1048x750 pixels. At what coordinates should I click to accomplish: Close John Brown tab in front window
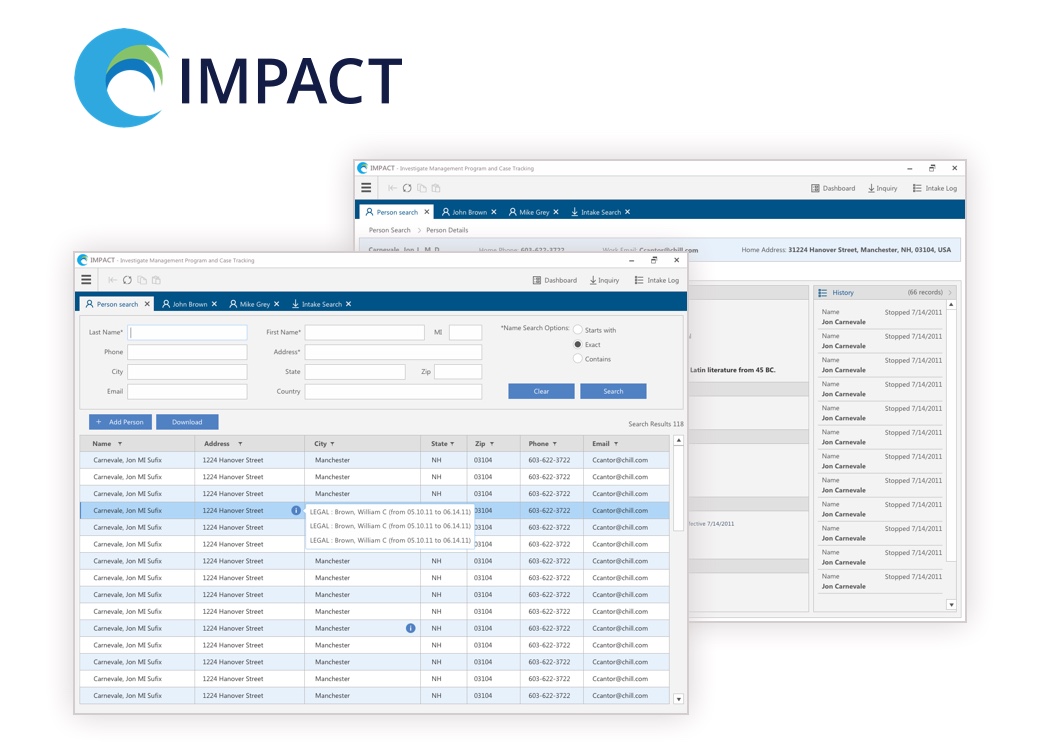pos(214,303)
